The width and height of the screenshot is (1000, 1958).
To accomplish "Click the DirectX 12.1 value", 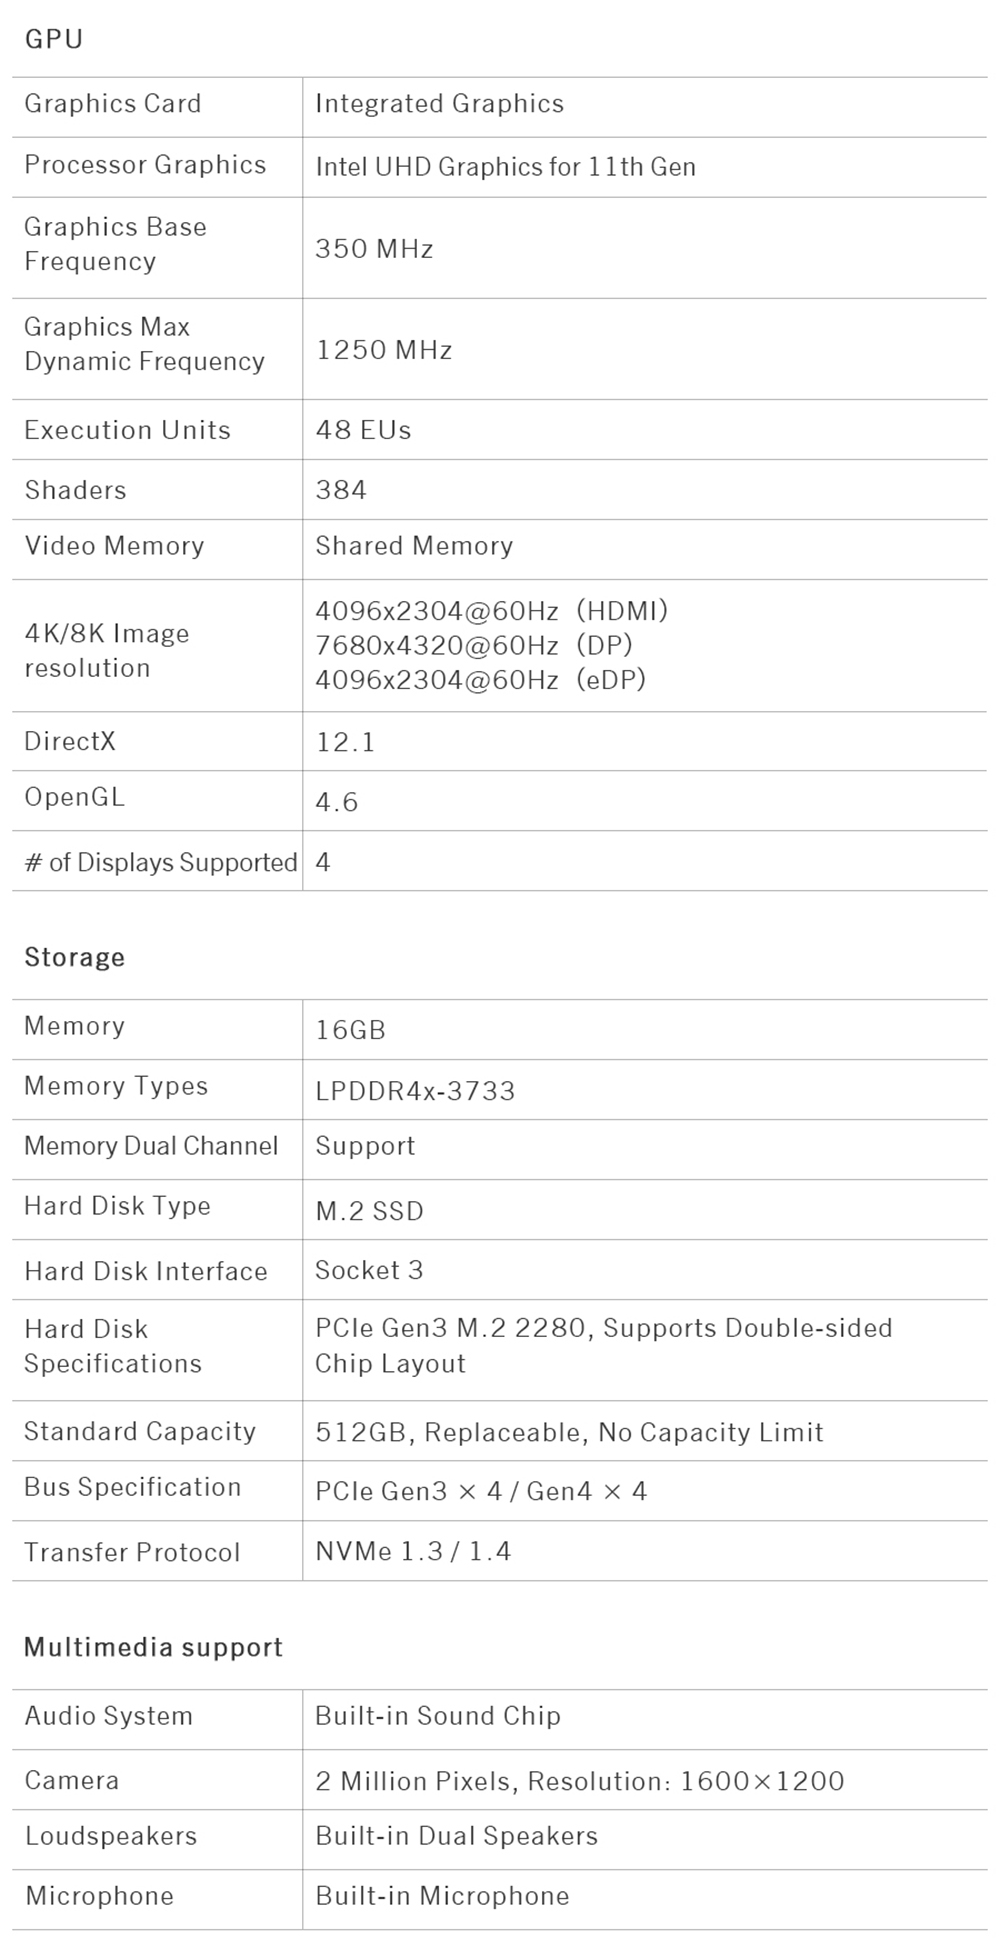I will tap(345, 742).
